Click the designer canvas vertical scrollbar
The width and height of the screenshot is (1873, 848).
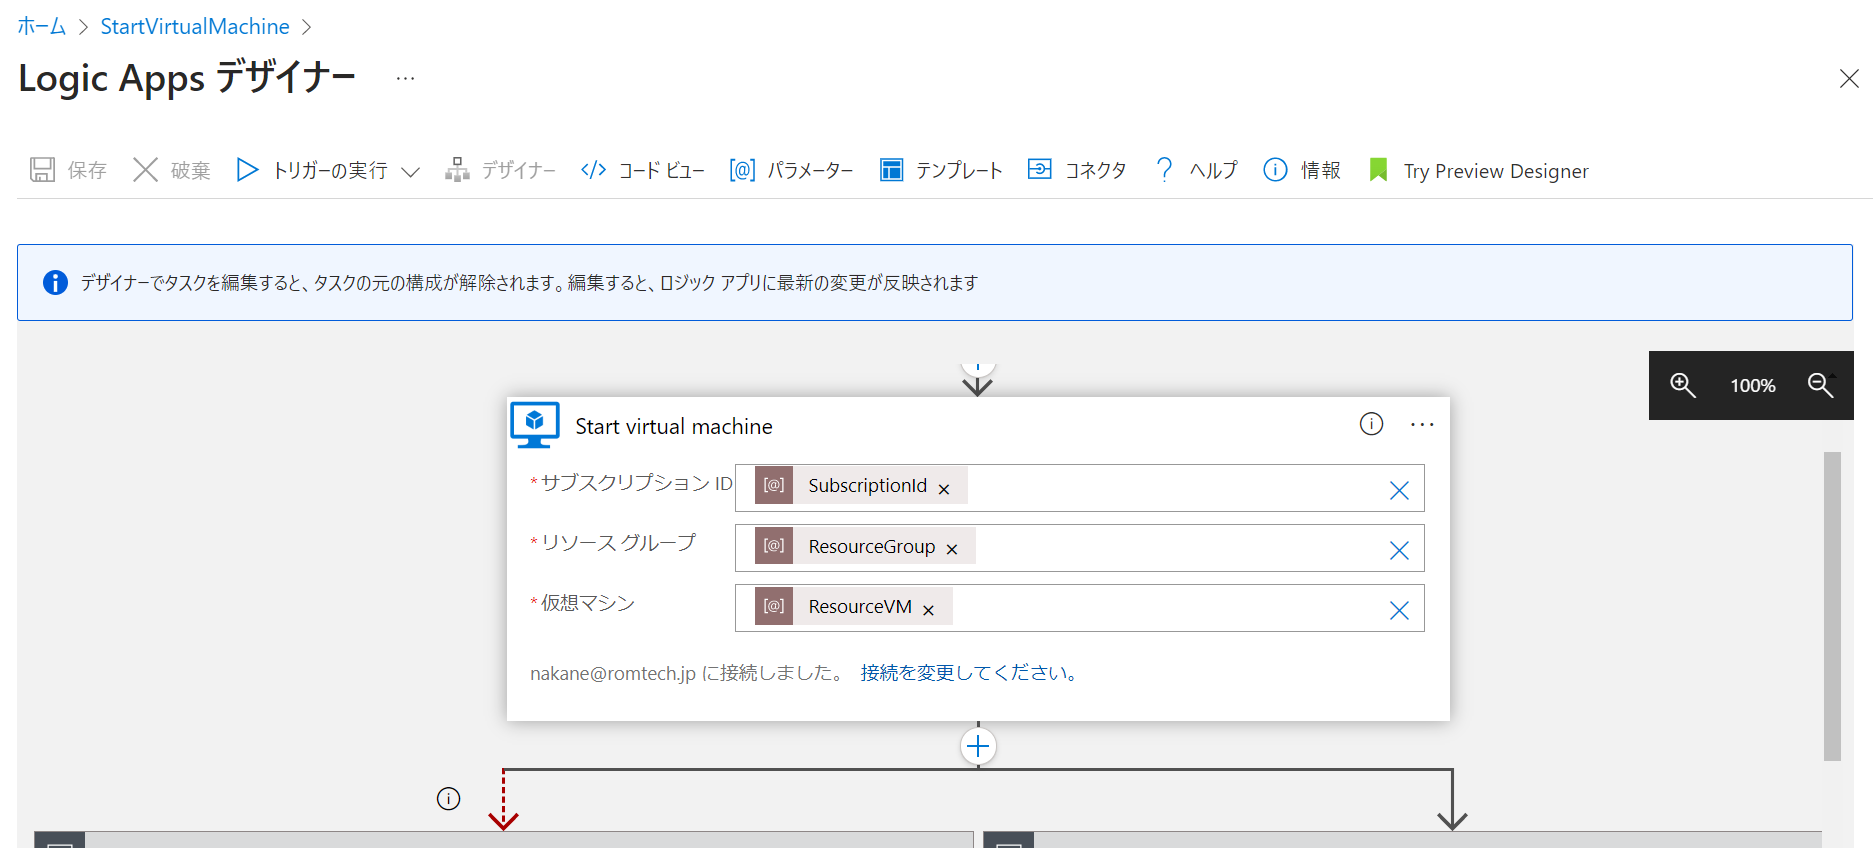coord(1832,606)
